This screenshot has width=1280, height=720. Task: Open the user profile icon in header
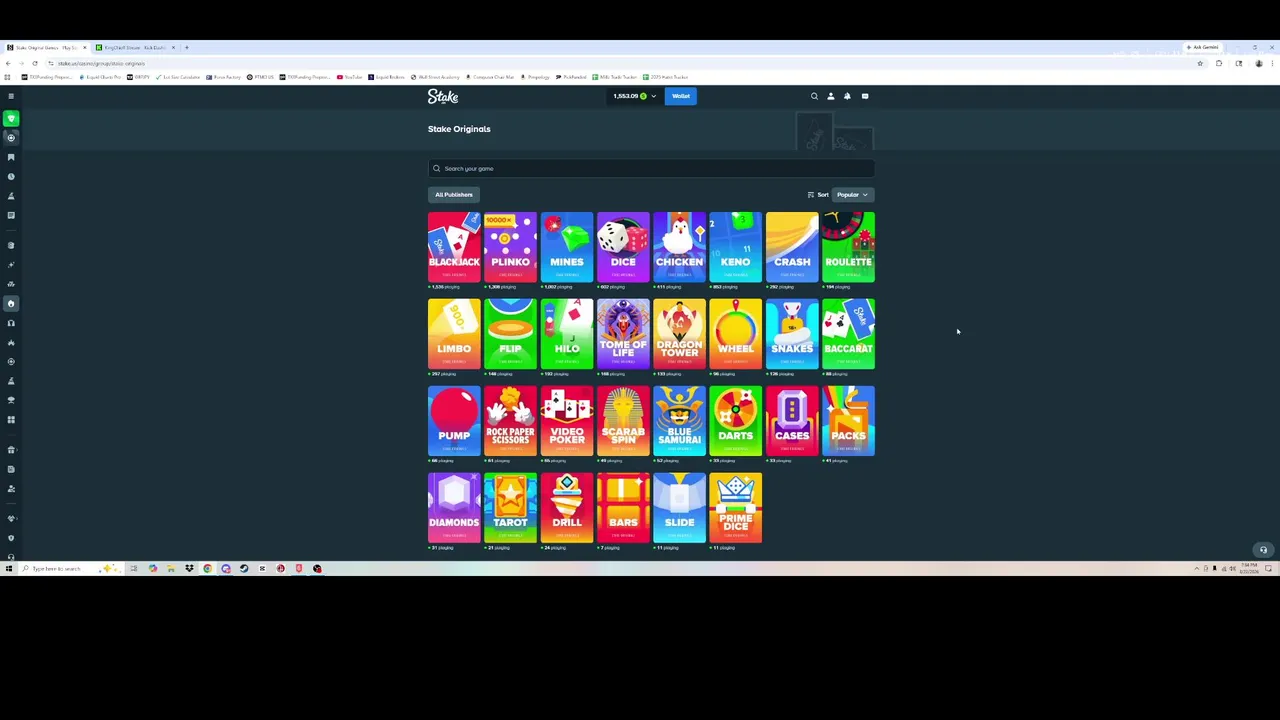(830, 96)
